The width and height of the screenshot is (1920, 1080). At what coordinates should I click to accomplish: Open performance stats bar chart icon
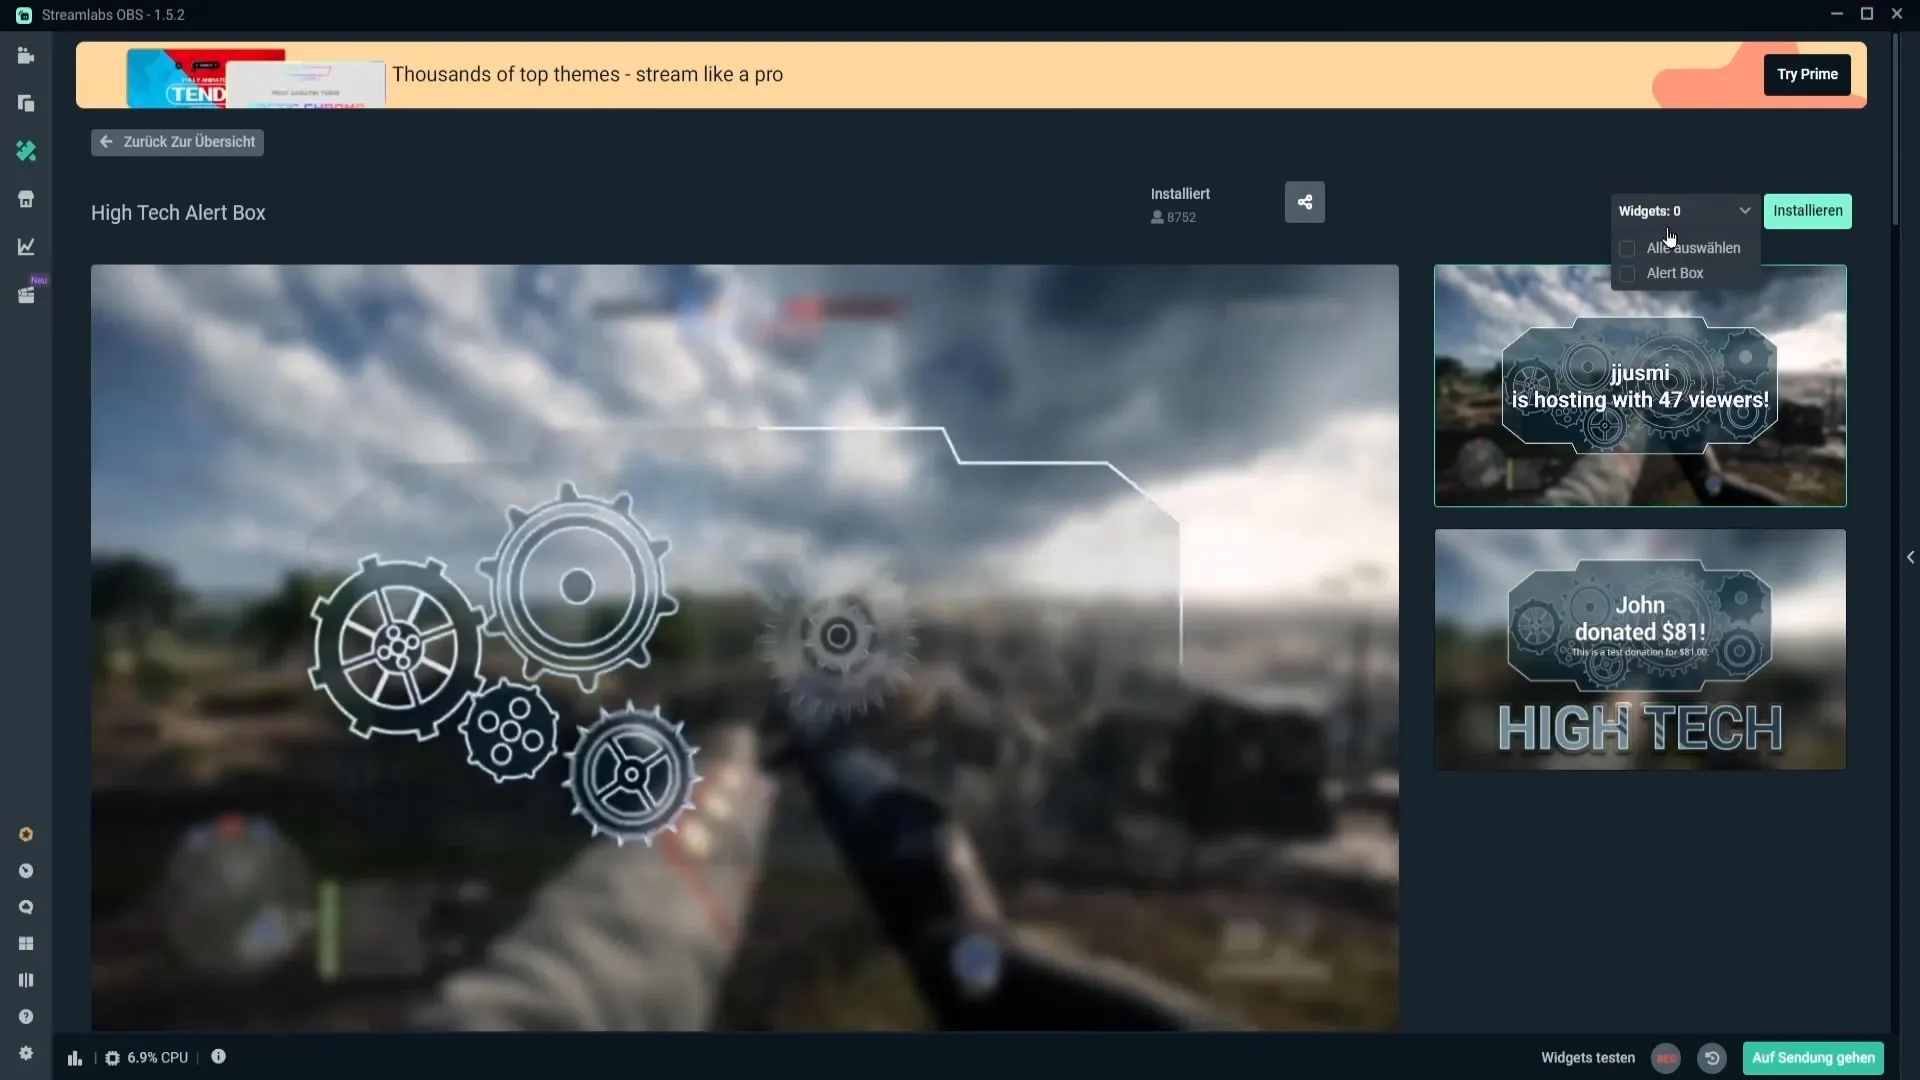coord(75,1058)
